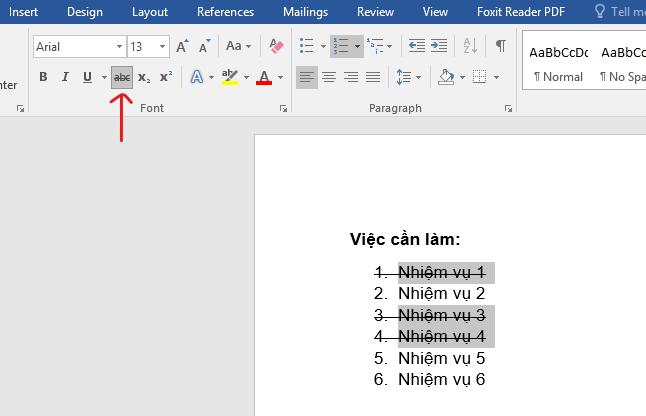This screenshot has height=416, width=646.
Task: Go to the Mailings tab
Action: point(305,12)
